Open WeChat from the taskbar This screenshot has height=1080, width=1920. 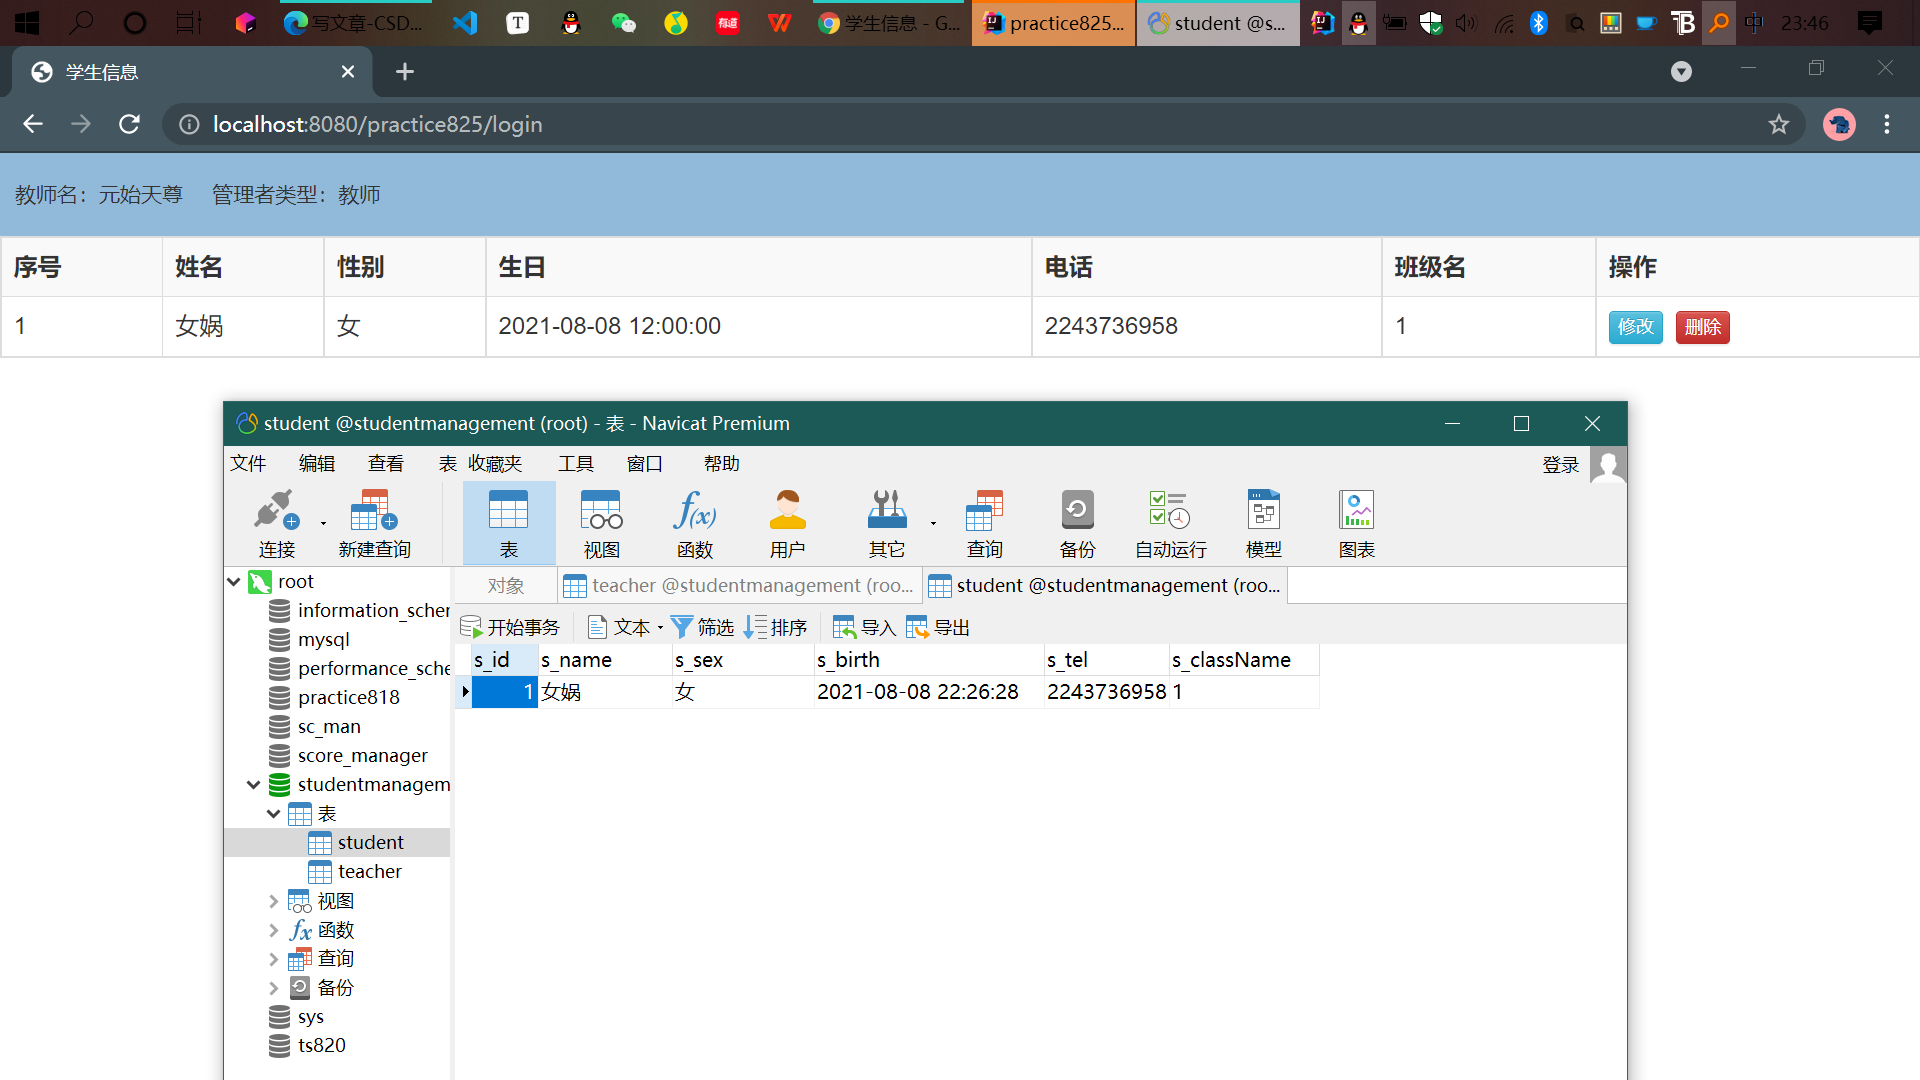[623, 22]
